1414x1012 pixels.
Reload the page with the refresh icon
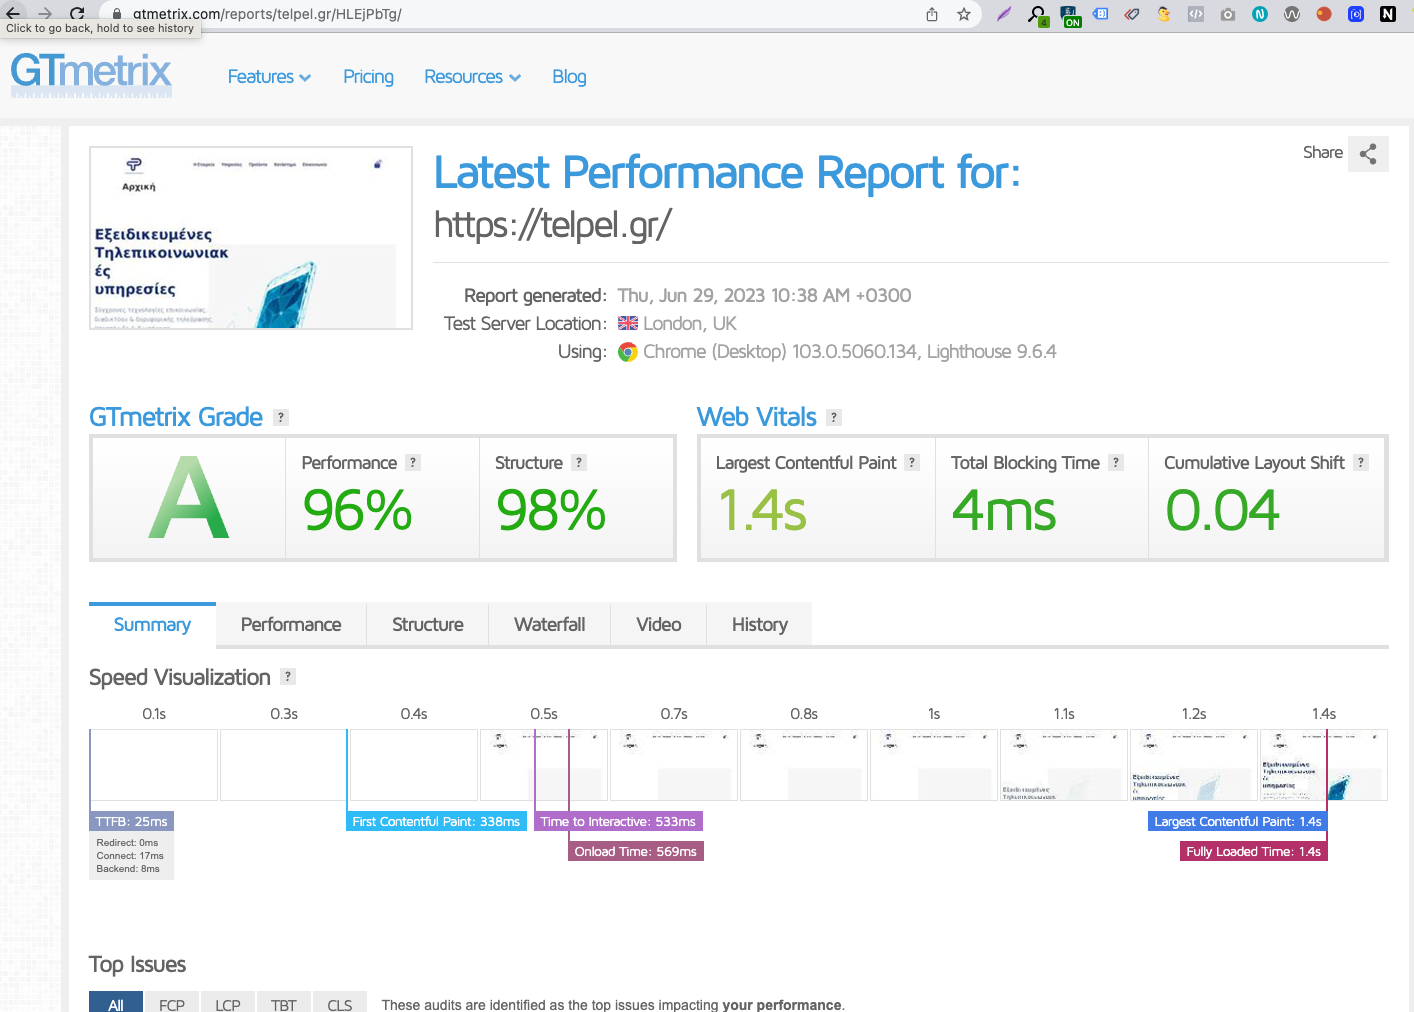77,13
